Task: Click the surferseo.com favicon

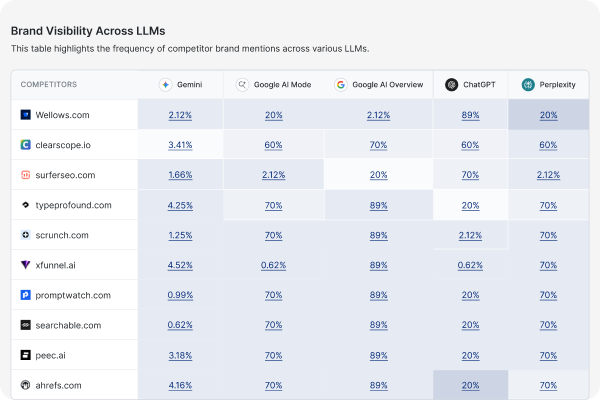Action: tap(26, 175)
